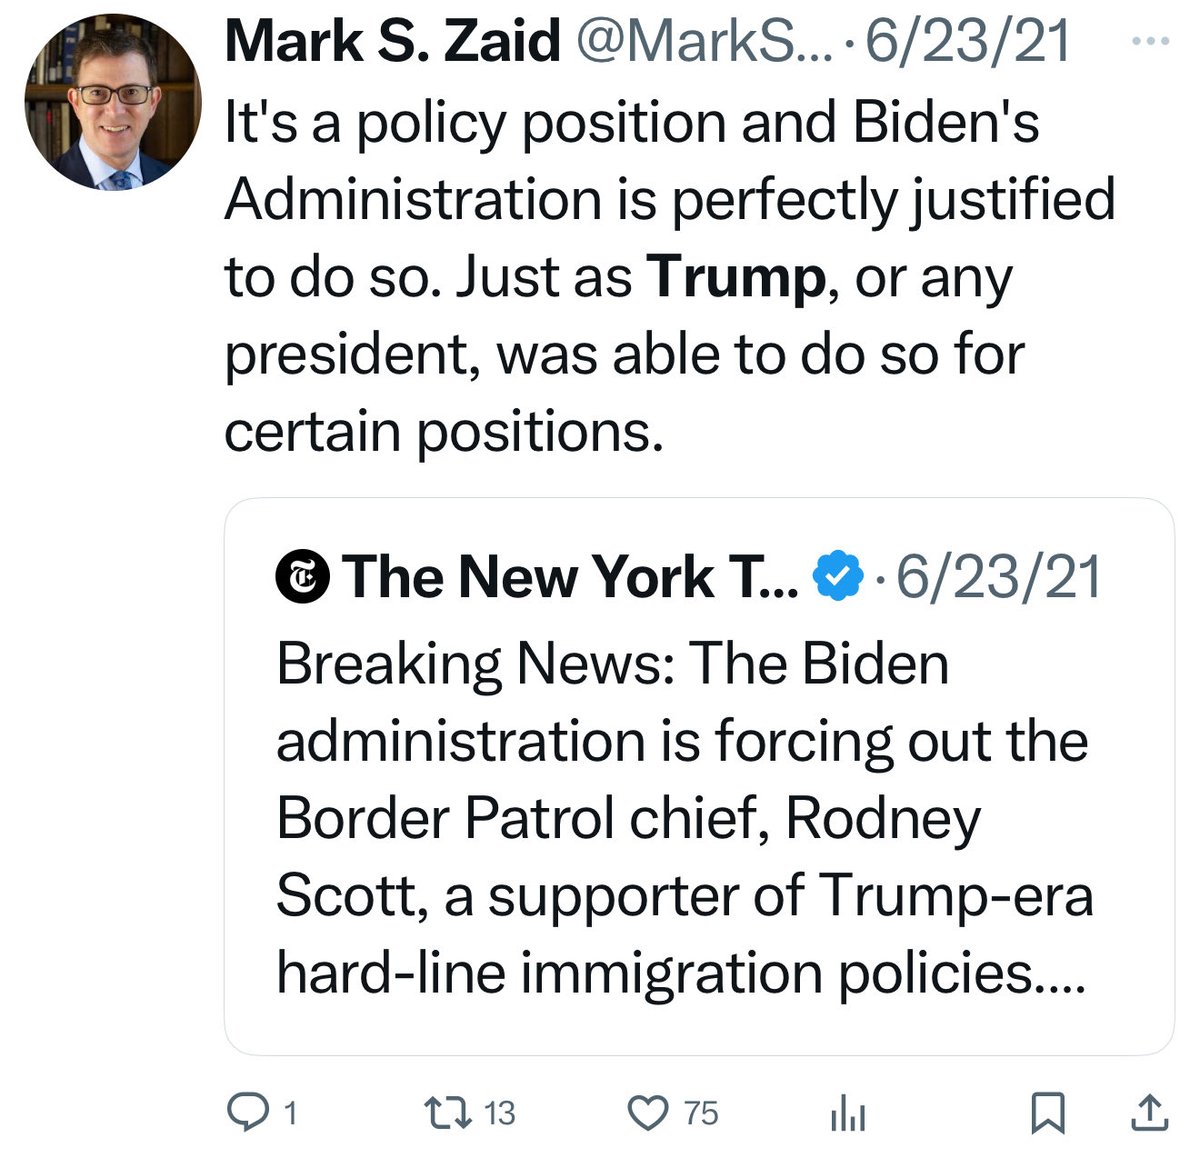1200x1158 pixels.
Task: Click the retweet count 13
Action: [499, 1113]
